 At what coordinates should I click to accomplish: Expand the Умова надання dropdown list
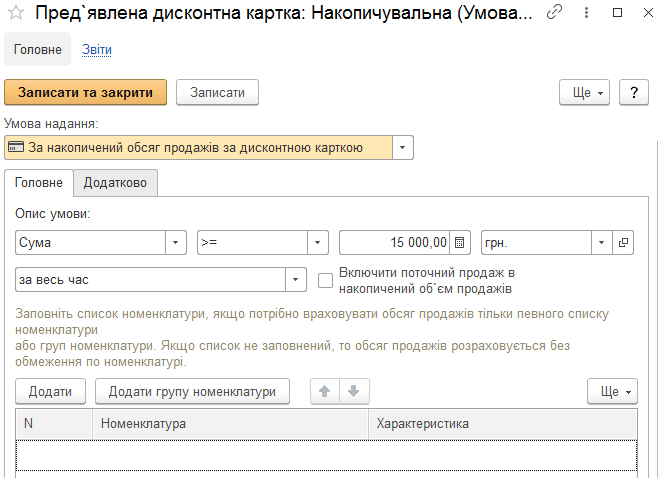pos(402,148)
